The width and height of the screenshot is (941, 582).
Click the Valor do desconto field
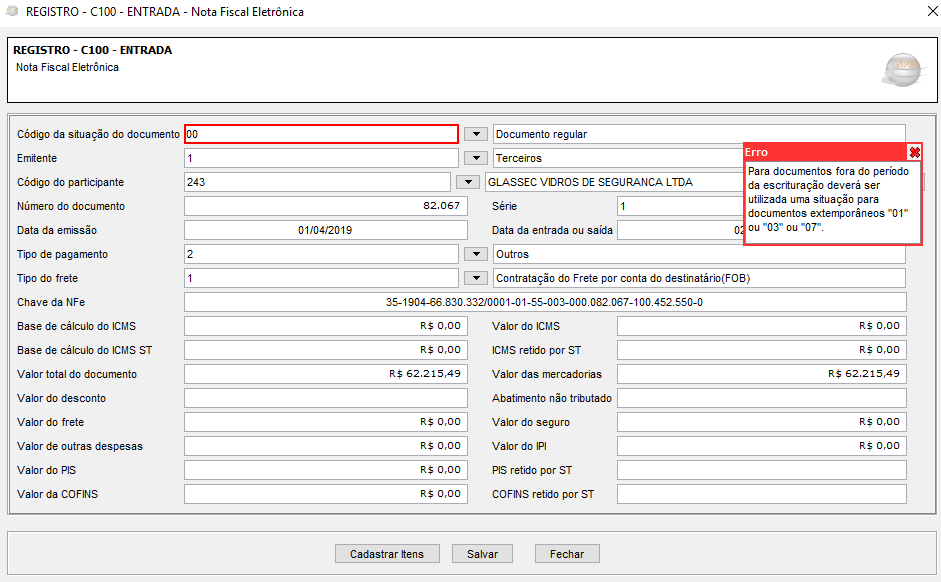pos(325,398)
